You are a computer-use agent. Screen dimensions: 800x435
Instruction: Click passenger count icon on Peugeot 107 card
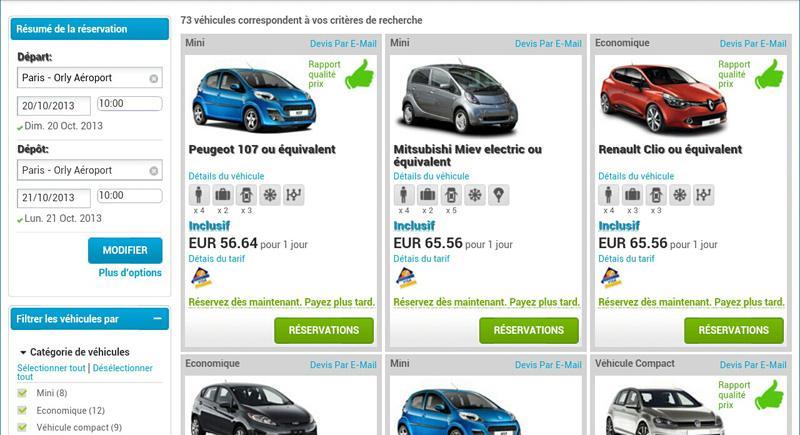[x=199, y=195]
